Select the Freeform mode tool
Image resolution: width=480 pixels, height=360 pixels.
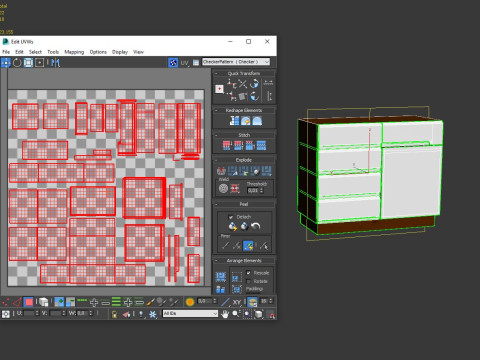click(40, 63)
